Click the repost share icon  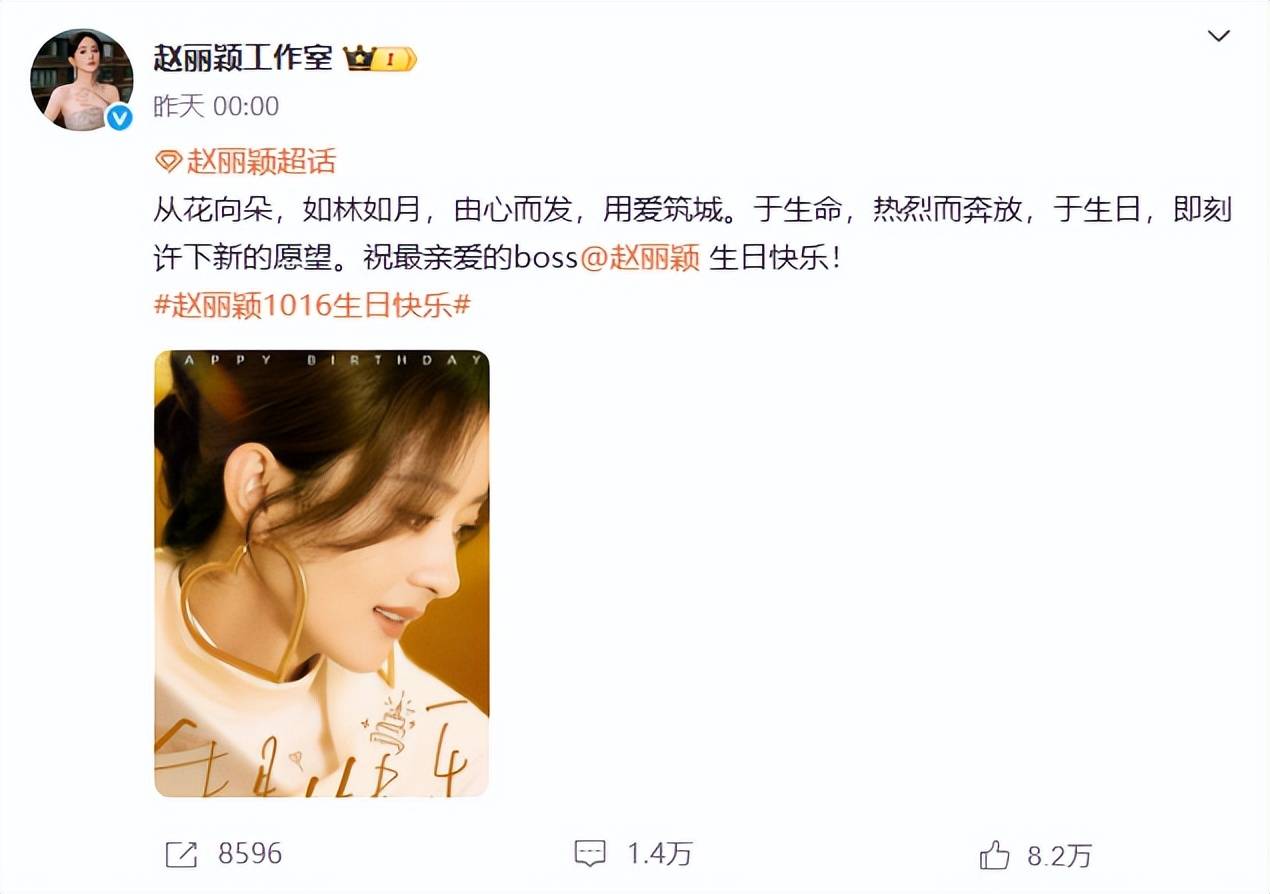180,854
